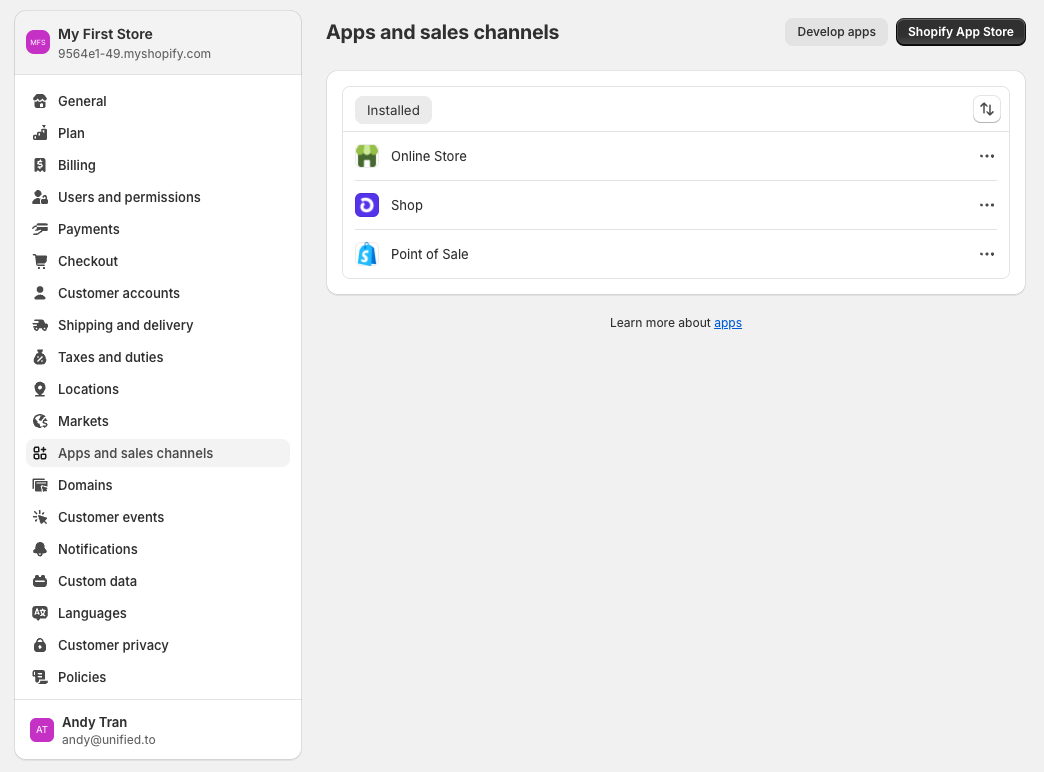
Task: Open Shipping and delivery settings
Action: pos(158,325)
